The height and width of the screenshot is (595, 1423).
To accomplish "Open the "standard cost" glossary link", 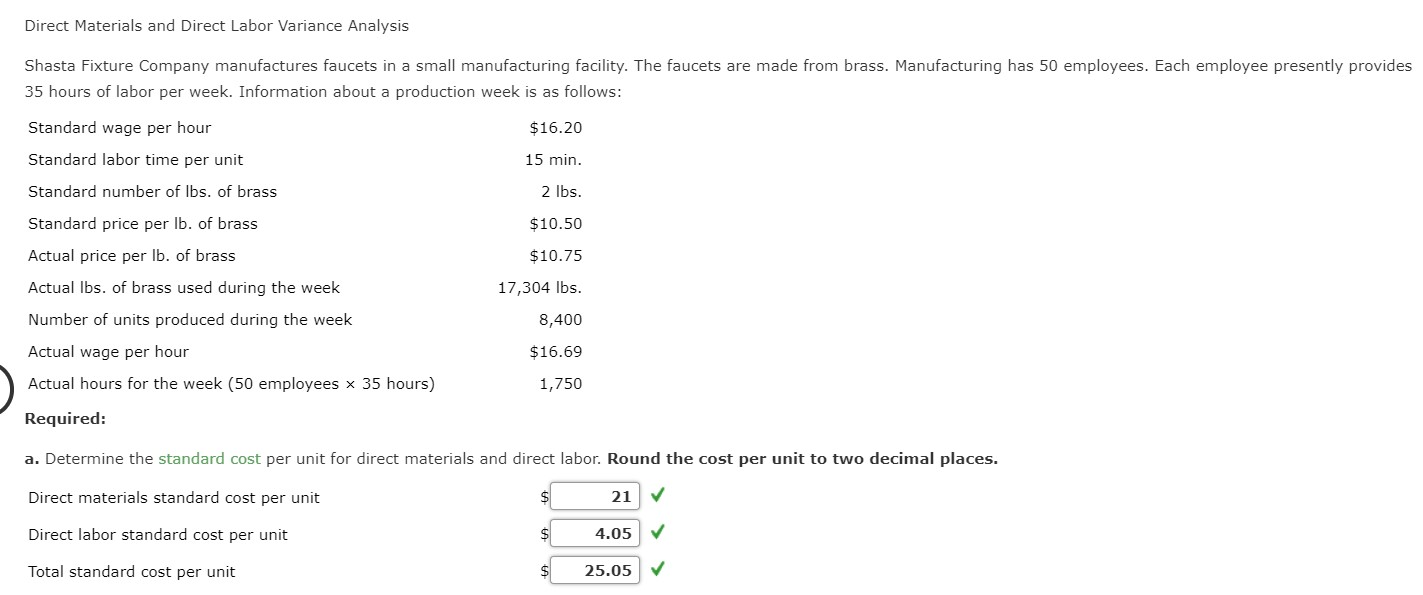I will click(209, 458).
